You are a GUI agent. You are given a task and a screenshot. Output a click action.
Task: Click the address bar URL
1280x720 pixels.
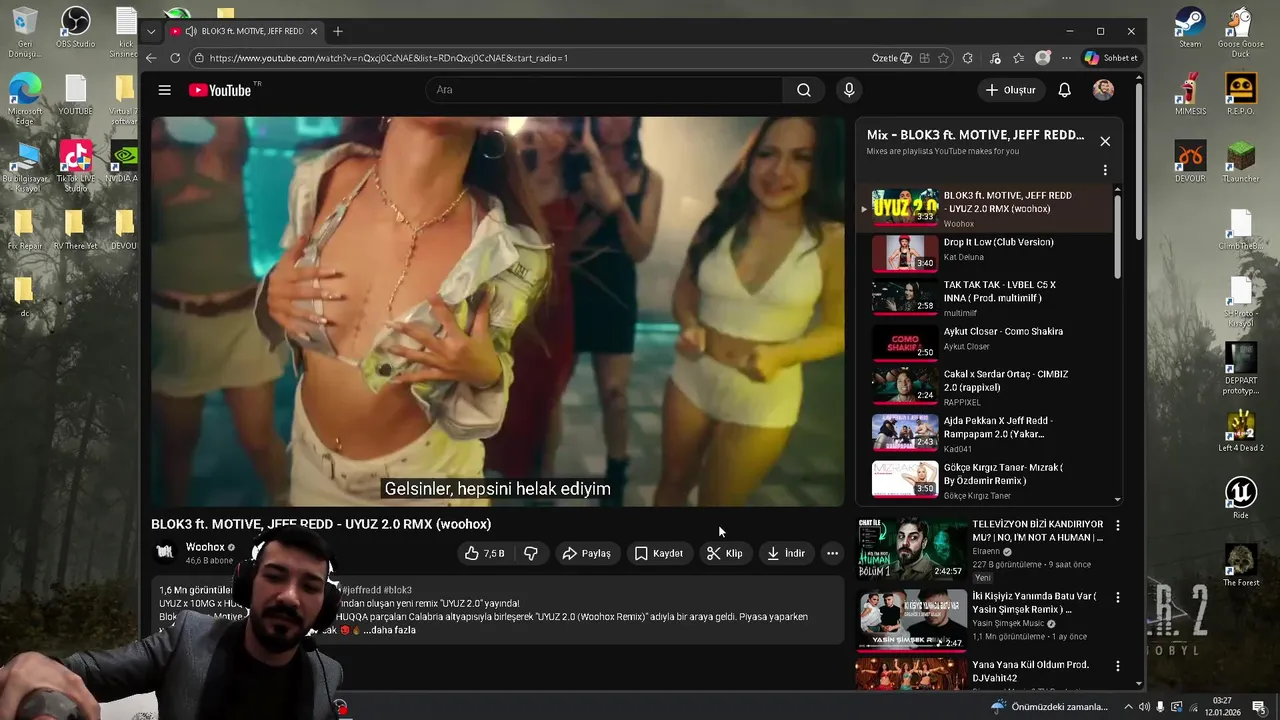click(389, 58)
